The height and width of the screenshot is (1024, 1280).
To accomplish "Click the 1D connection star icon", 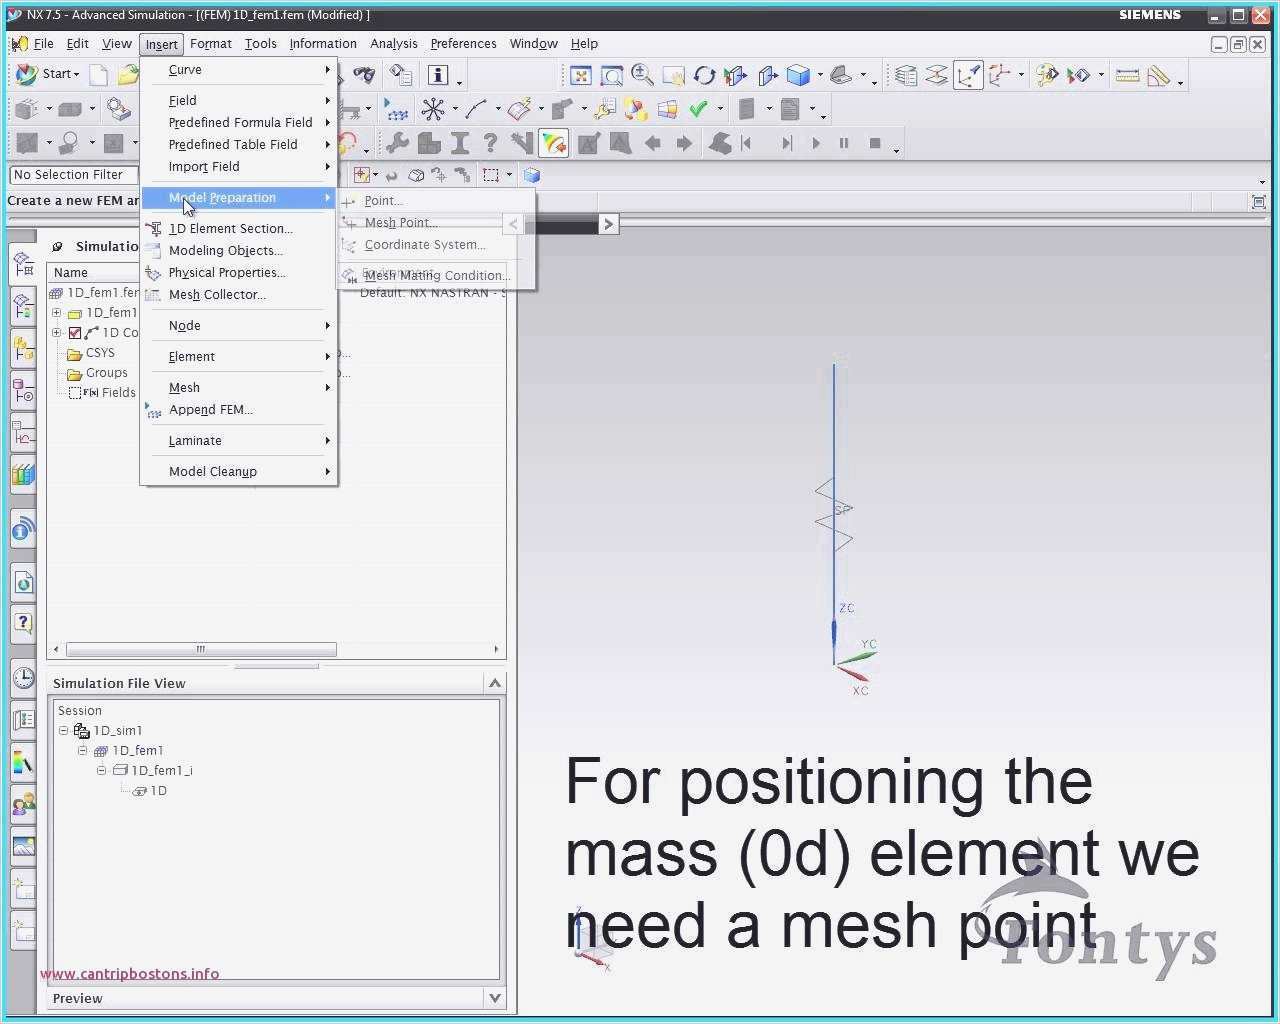I will [x=432, y=109].
